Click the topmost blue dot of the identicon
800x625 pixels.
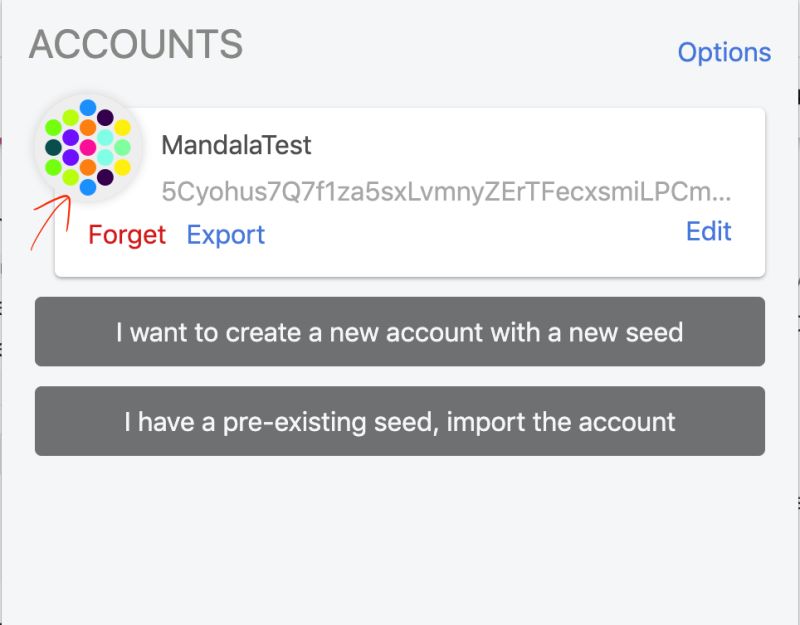pos(88,108)
